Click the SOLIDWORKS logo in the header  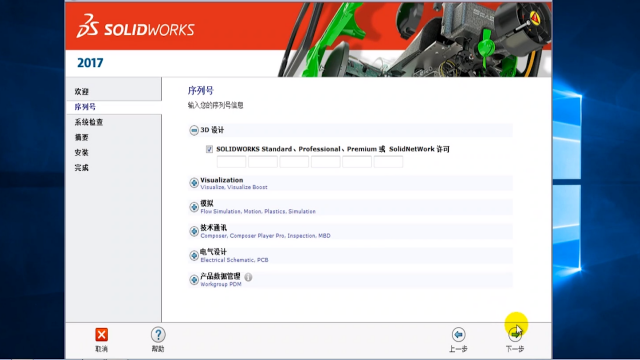pyautogui.click(x=135, y=26)
